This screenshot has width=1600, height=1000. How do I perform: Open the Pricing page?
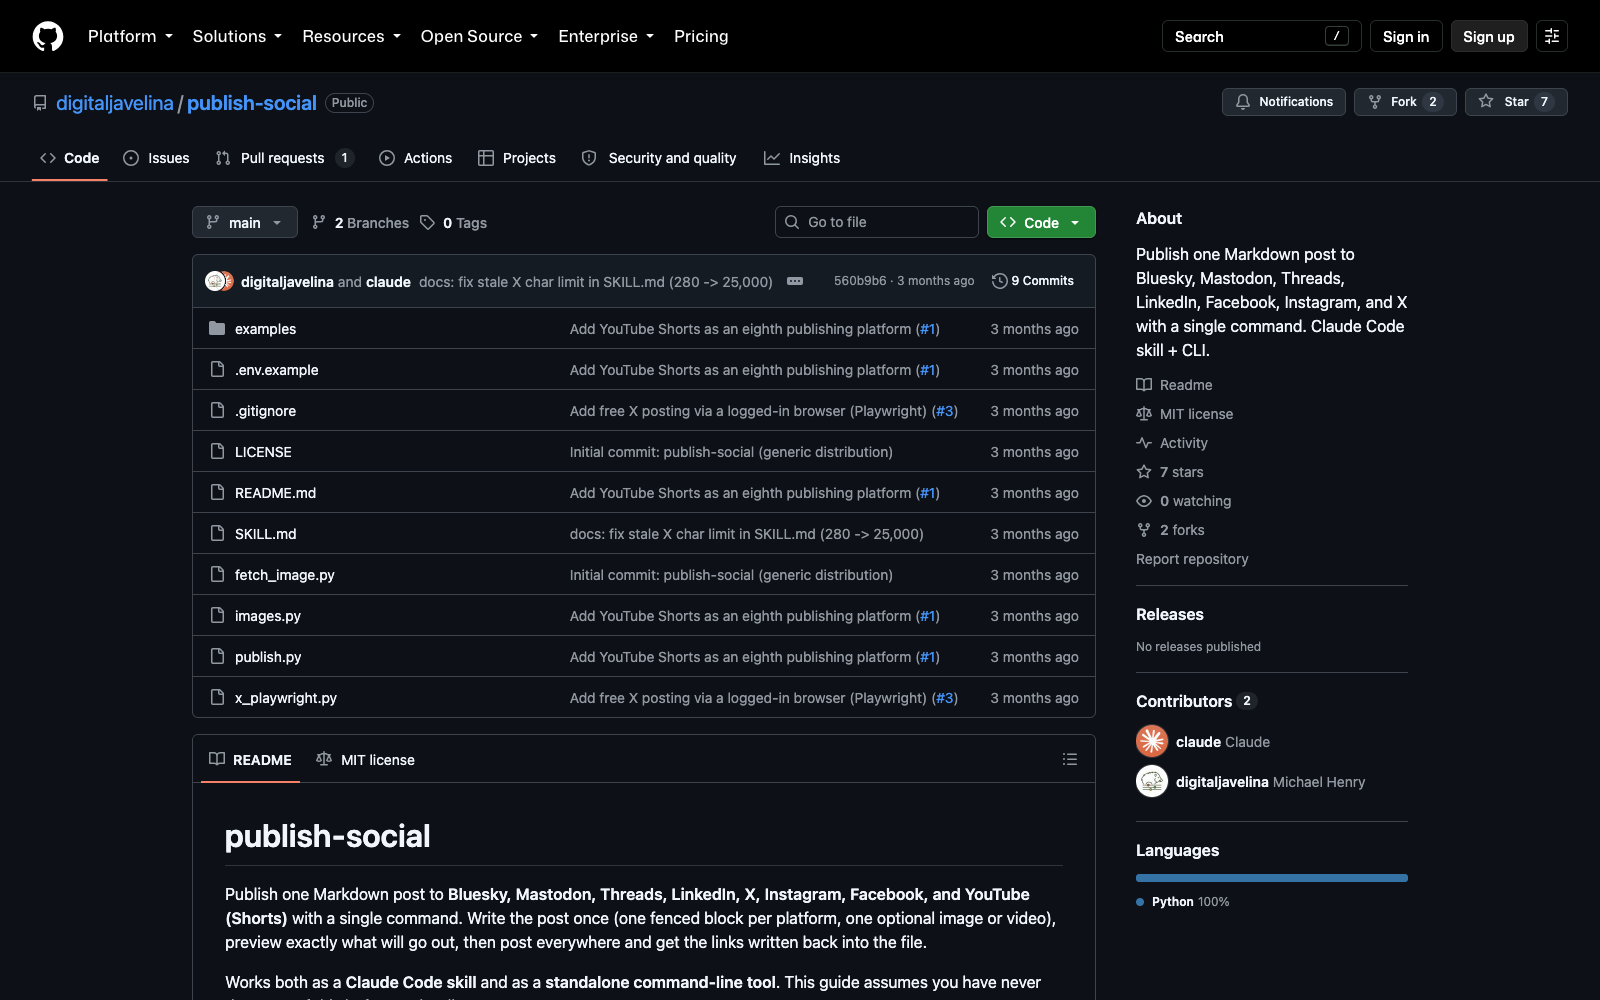pos(701,36)
